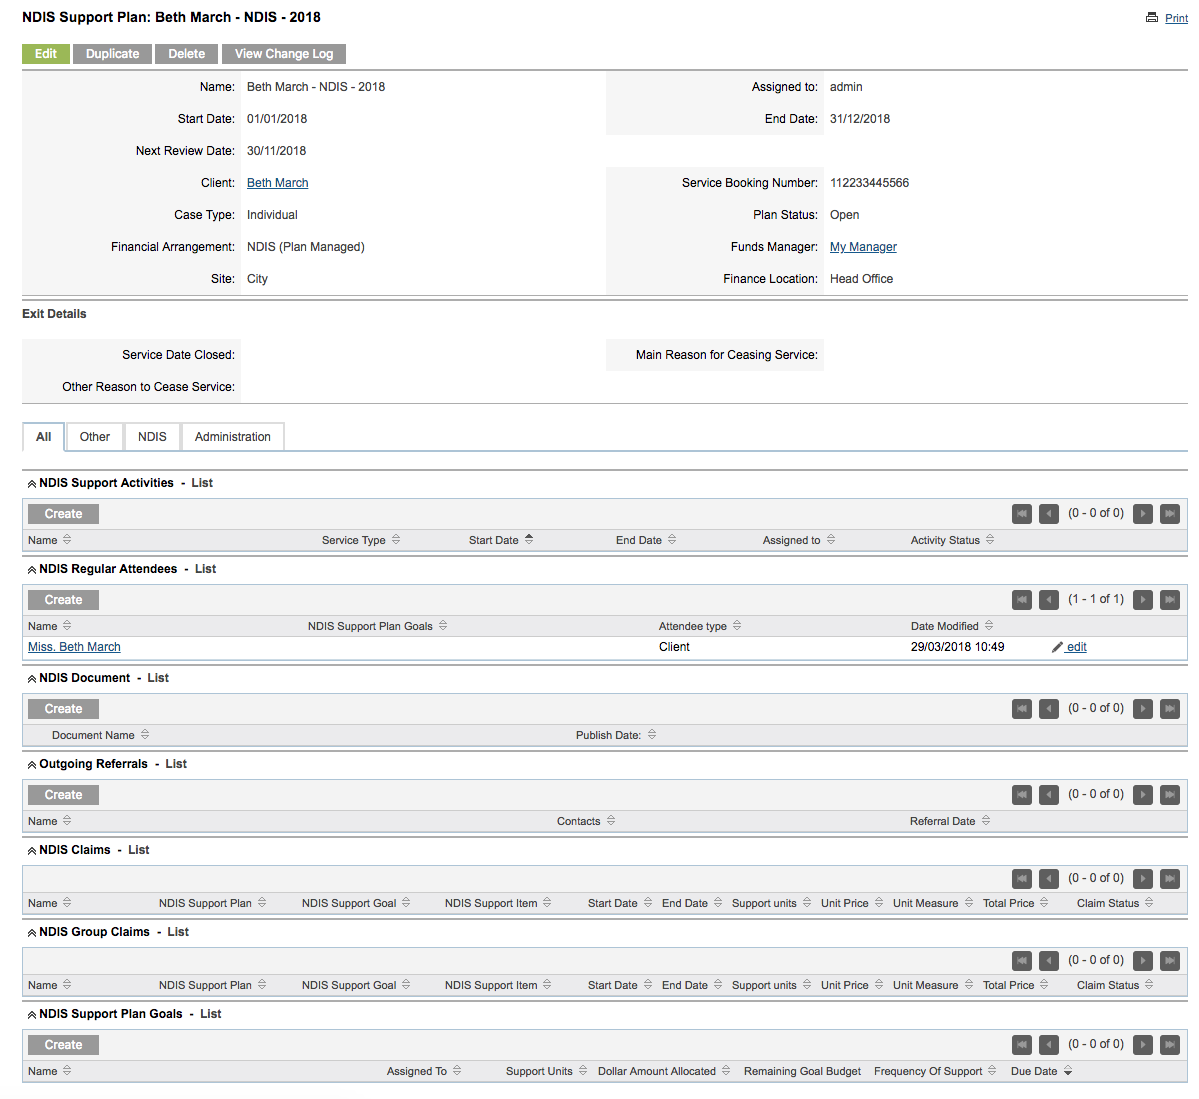Sort NDIS Group Claims by Total Price
This screenshot has width=1199, height=1099.
tap(1015, 986)
